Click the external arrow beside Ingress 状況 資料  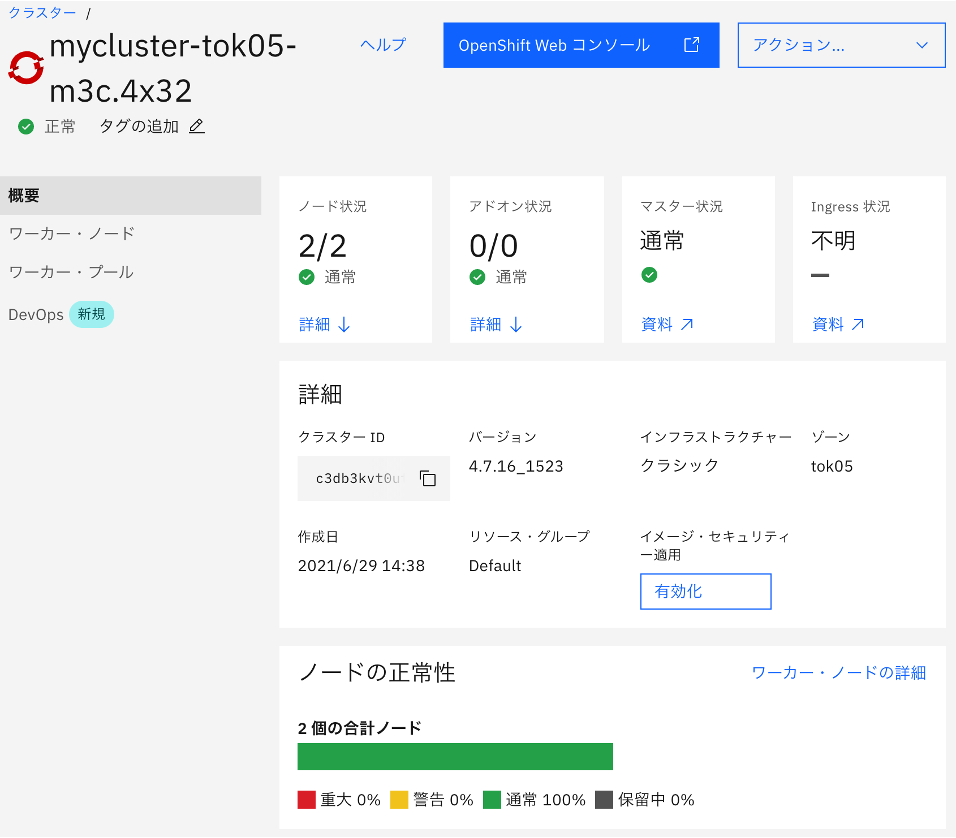[x=857, y=324]
